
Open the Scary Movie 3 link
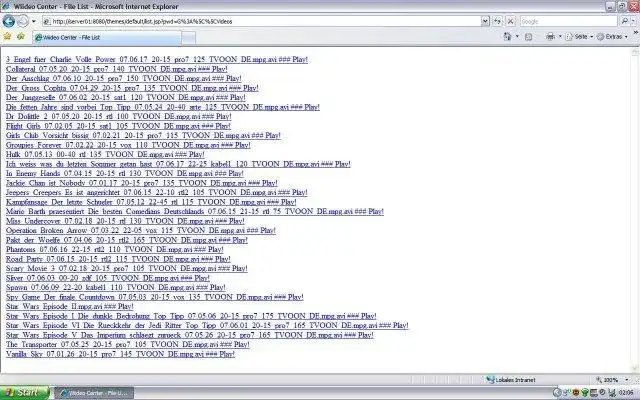[x=127, y=269]
